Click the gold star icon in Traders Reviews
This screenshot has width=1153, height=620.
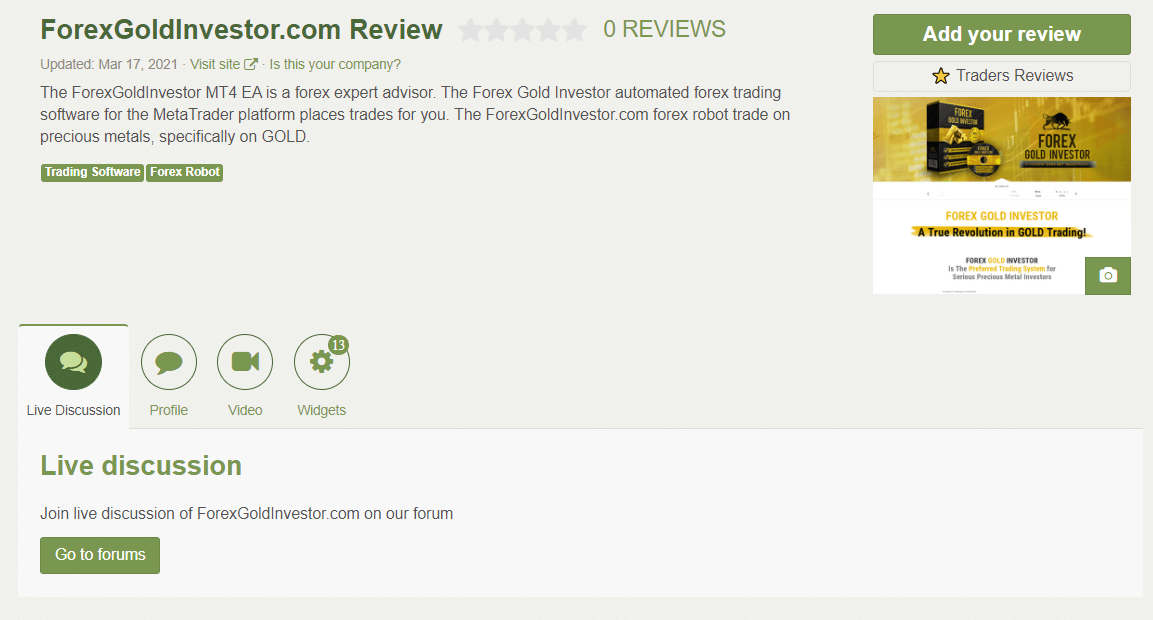click(x=940, y=76)
